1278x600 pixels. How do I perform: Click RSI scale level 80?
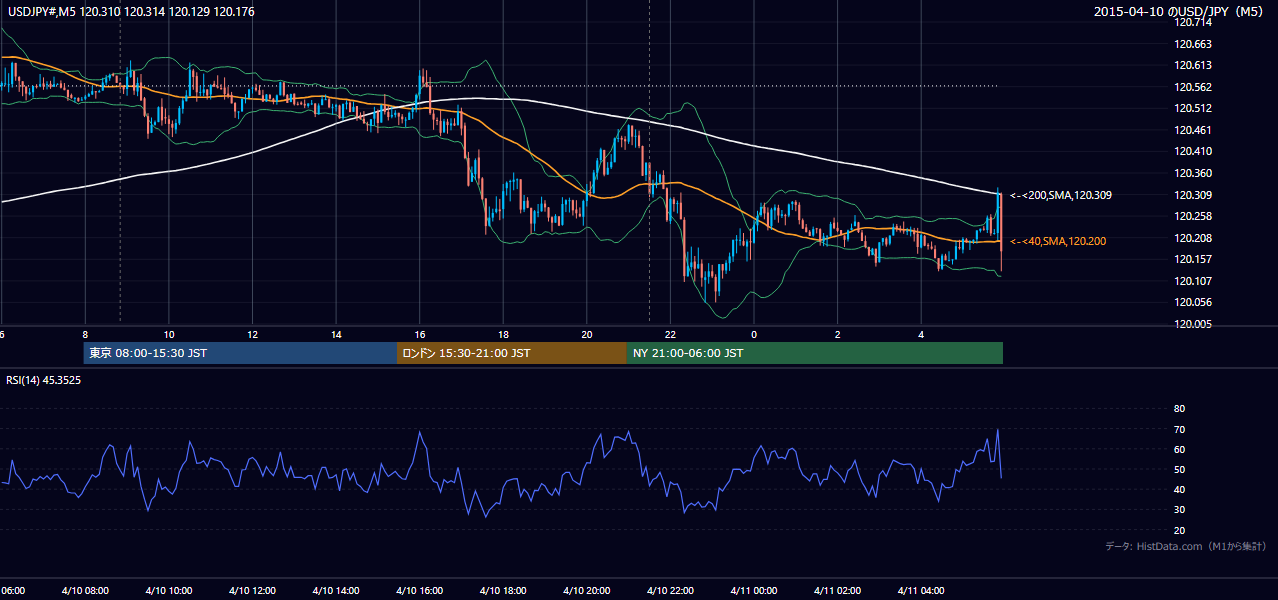[x=1179, y=409]
